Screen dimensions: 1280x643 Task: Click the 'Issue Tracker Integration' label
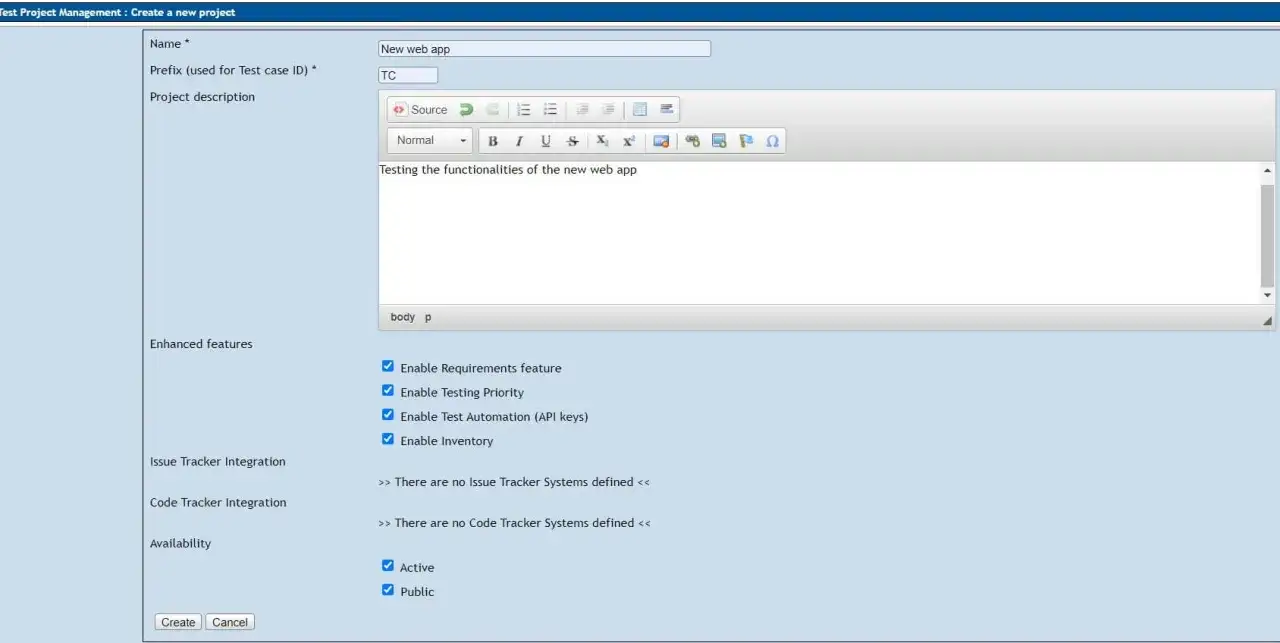point(218,462)
